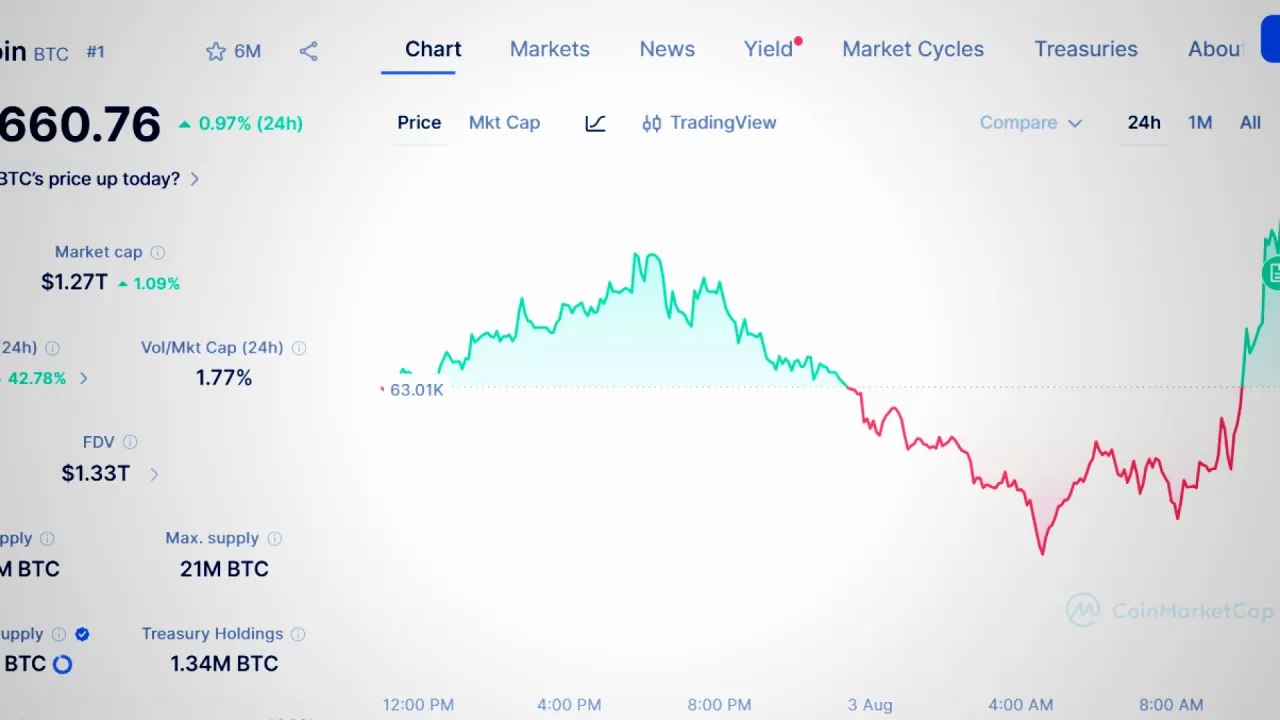This screenshot has height=720, width=1280.
Task: Click Vol/Mkt Cap info icon
Action: [298, 348]
